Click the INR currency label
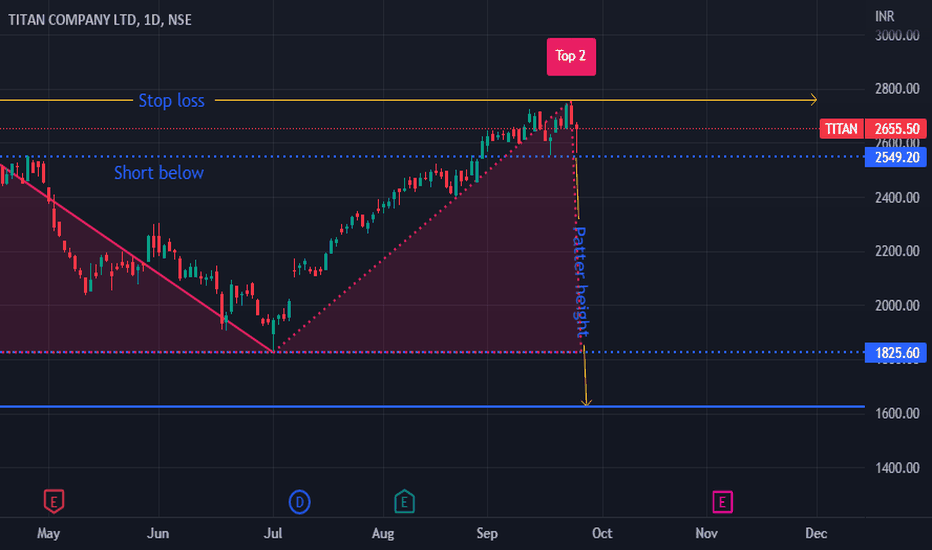 coord(884,16)
